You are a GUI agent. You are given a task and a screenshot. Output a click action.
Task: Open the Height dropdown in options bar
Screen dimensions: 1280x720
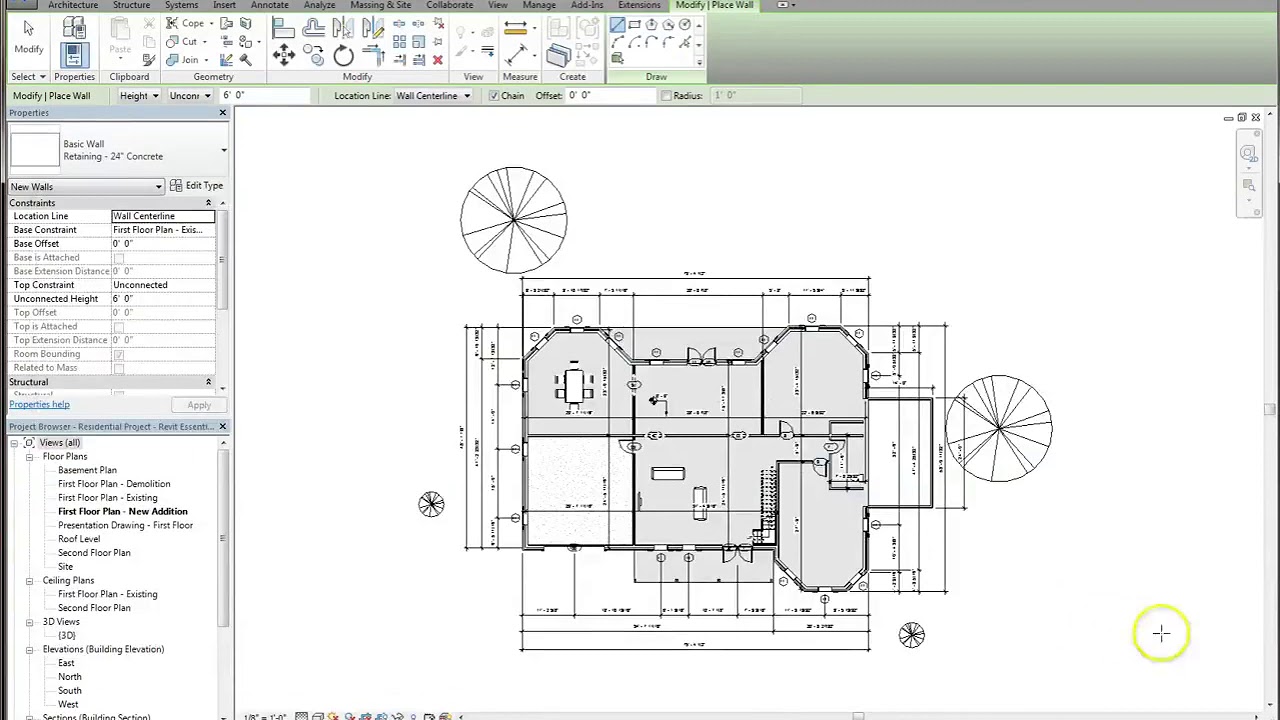(138, 96)
